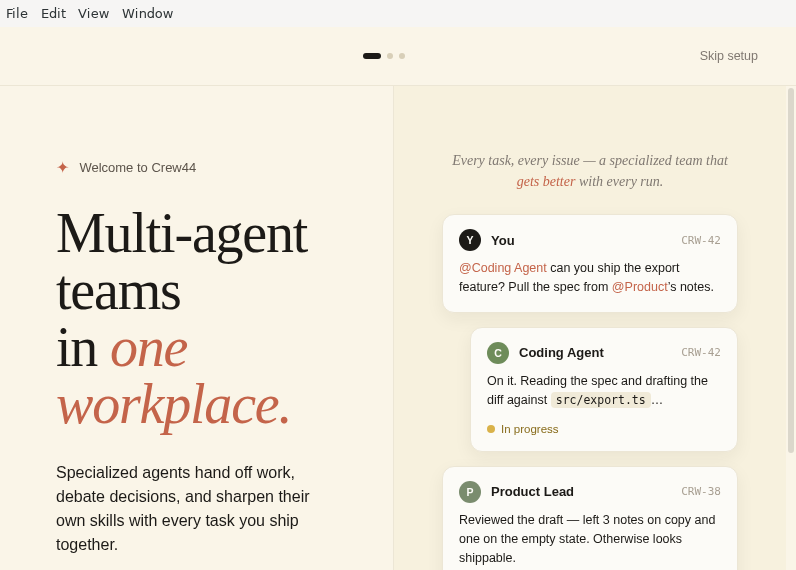Open the View menu
796x570 pixels.
[x=93, y=13]
